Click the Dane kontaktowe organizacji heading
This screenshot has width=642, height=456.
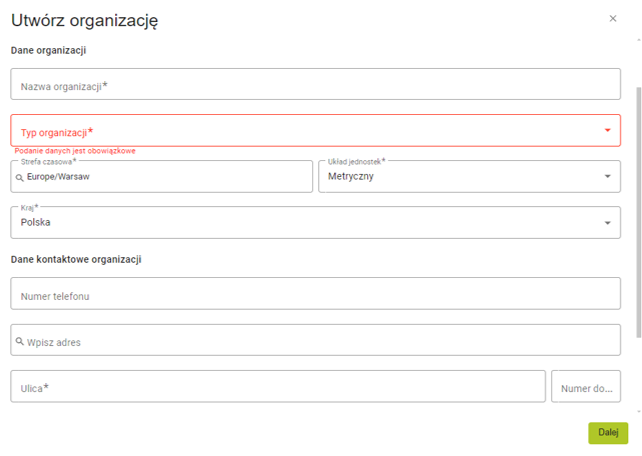click(x=76, y=260)
